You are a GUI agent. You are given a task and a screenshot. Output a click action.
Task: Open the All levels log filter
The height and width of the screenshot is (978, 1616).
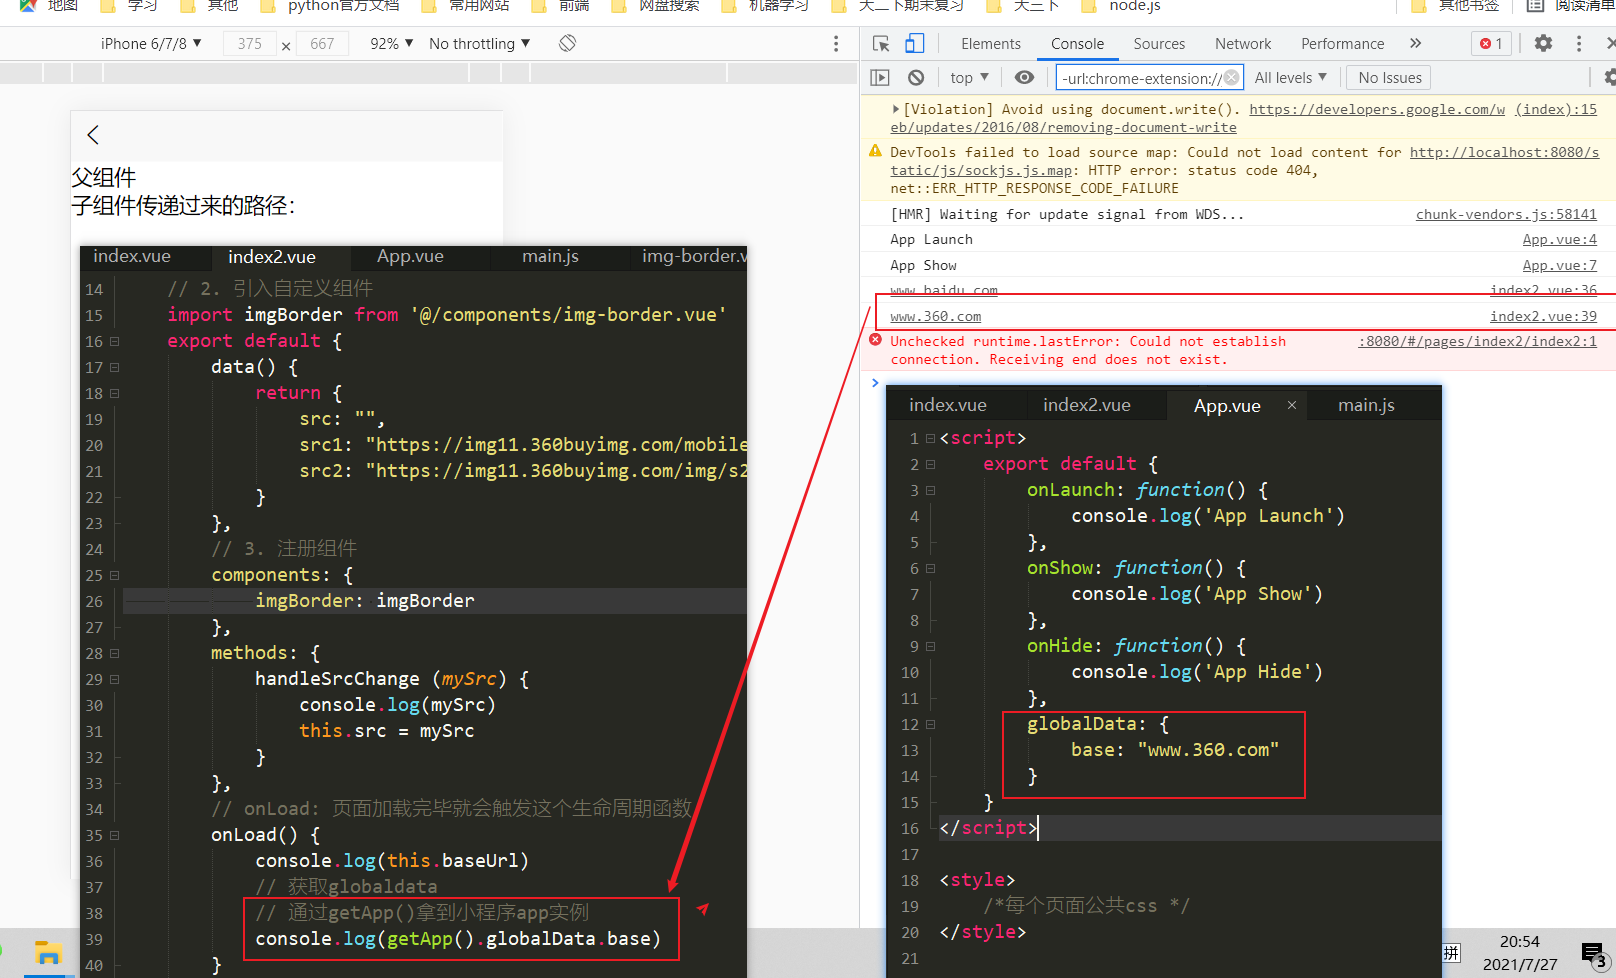pos(1290,77)
